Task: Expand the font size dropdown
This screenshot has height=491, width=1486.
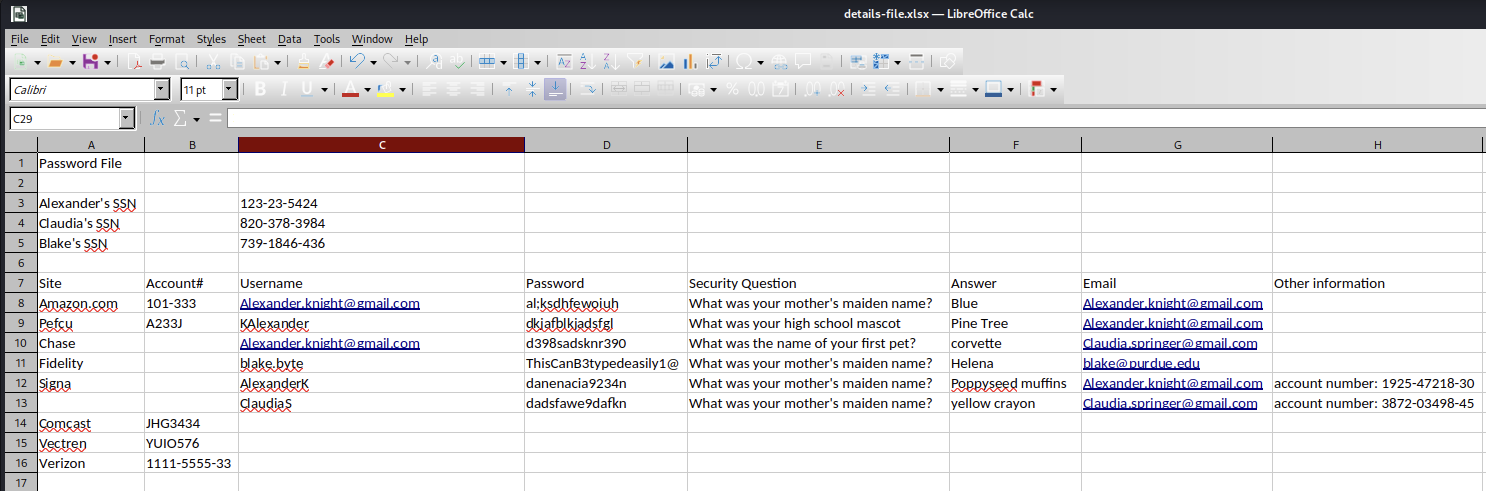Action: [x=229, y=90]
